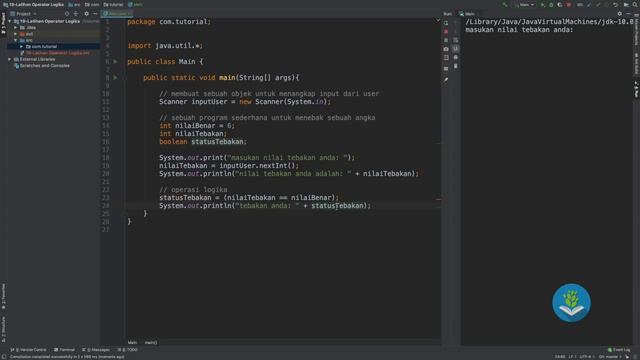
Task: Select the Main.java editor tab
Action: 116,14
